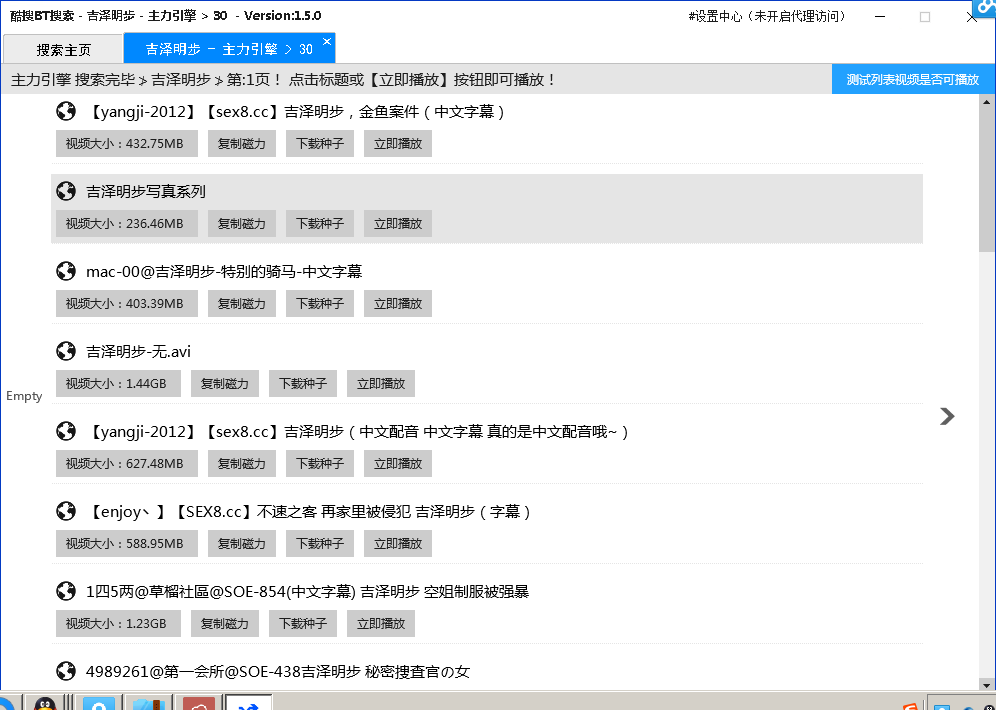The height and width of the screenshot is (710, 996).
Task: Copy magnet link for the 1.23GB result
Action: coord(225,624)
